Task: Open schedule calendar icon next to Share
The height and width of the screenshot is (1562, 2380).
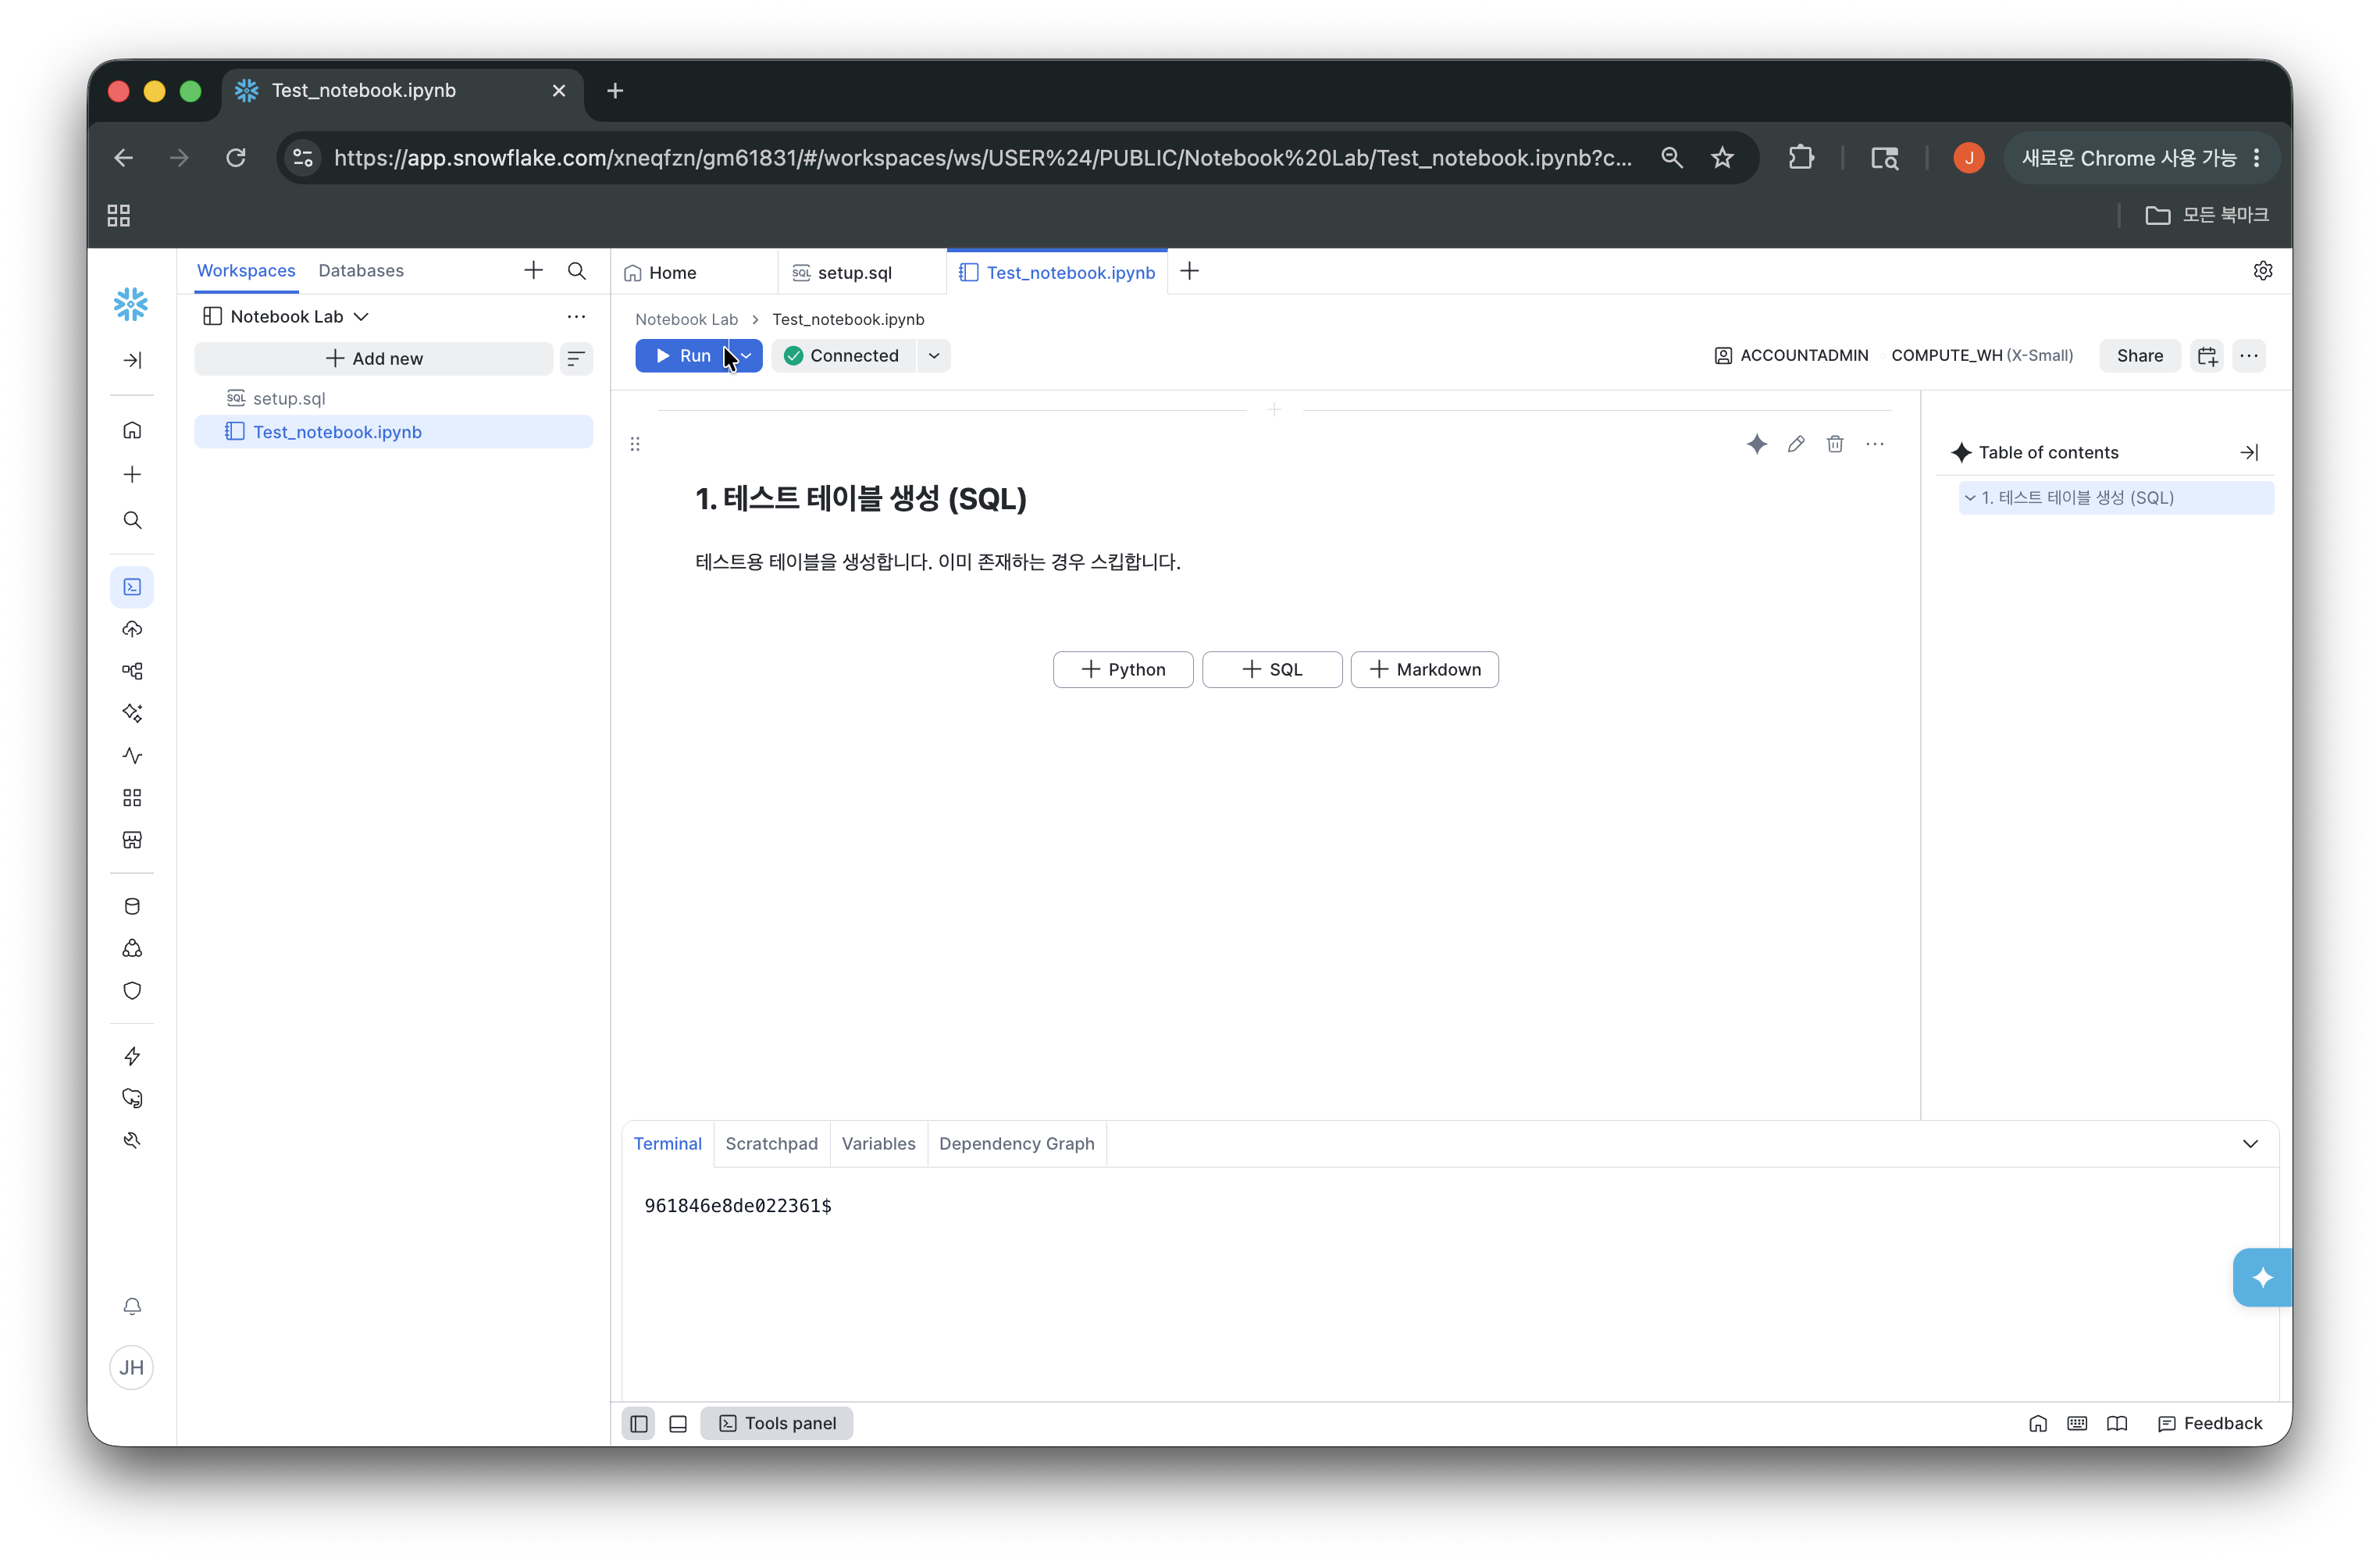Action: click(2207, 355)
